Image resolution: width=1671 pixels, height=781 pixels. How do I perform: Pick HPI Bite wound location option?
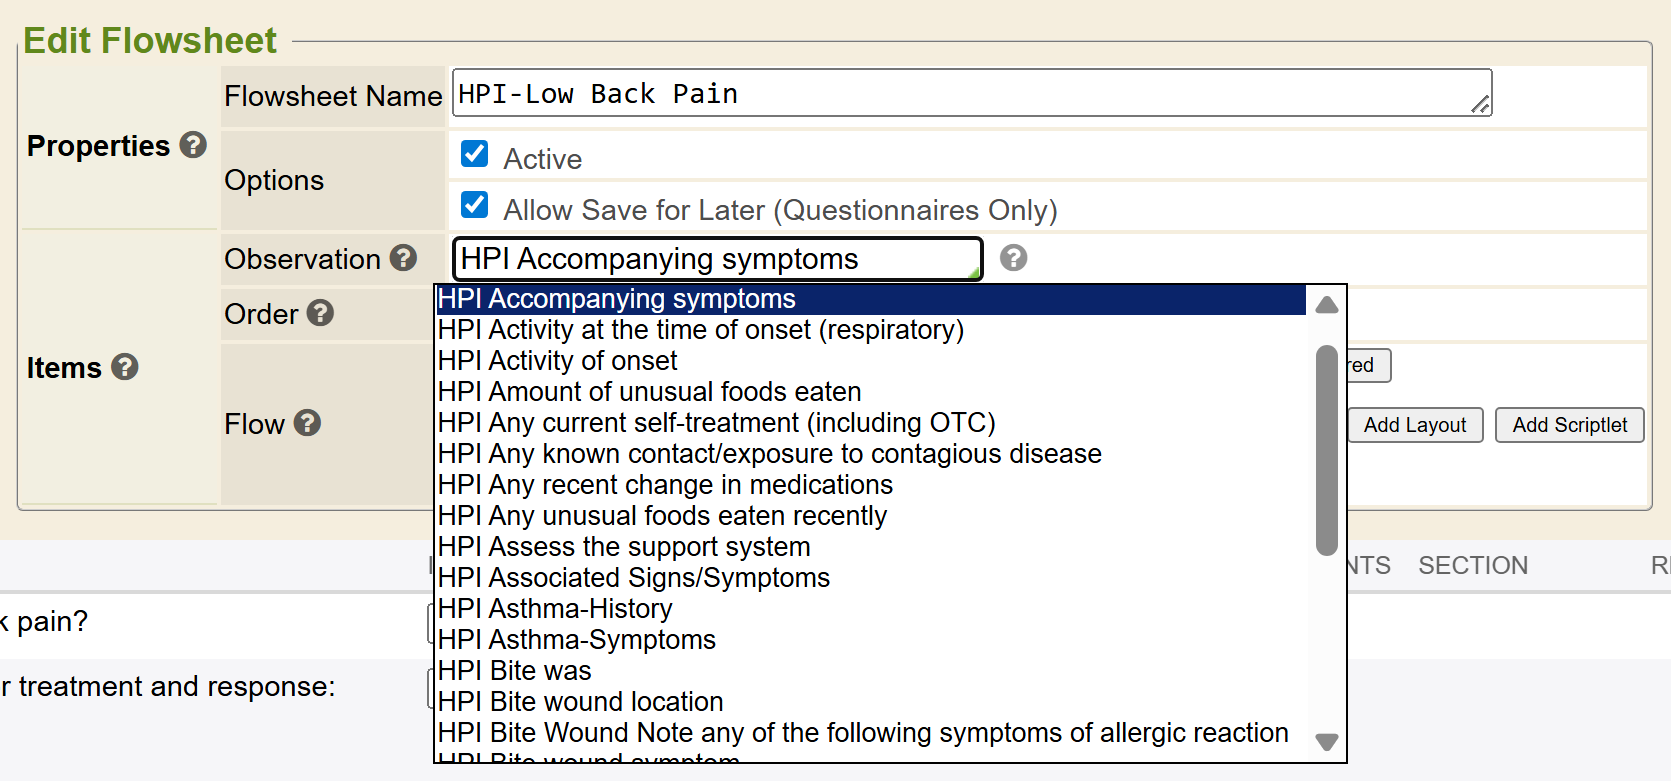(x=580, y=702)
